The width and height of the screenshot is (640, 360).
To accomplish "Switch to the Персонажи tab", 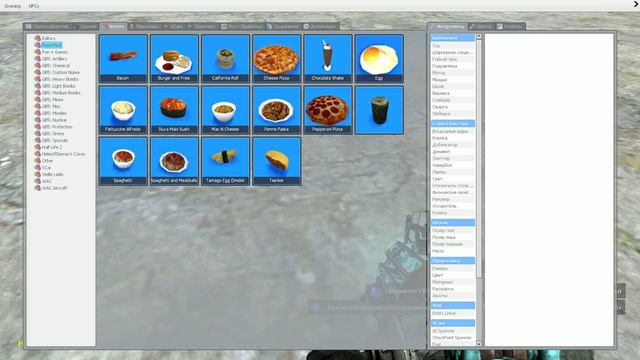I will [x=144, y=27].
